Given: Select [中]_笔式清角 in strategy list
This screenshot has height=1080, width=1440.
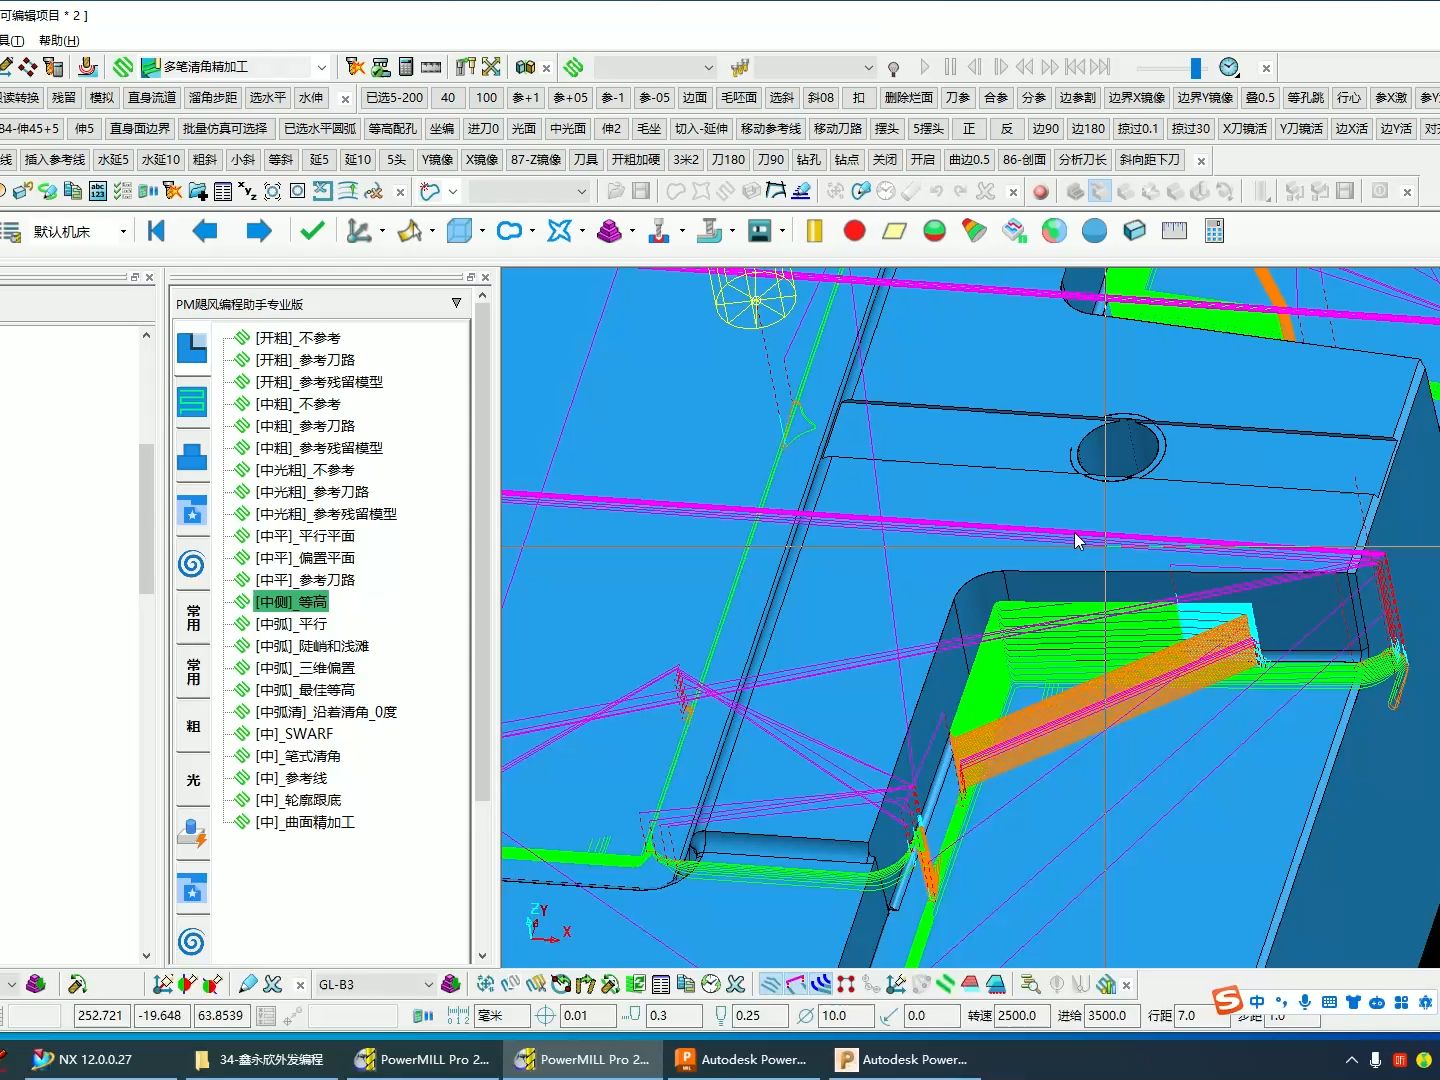Looking at the screenshot, I should point(298,756).
